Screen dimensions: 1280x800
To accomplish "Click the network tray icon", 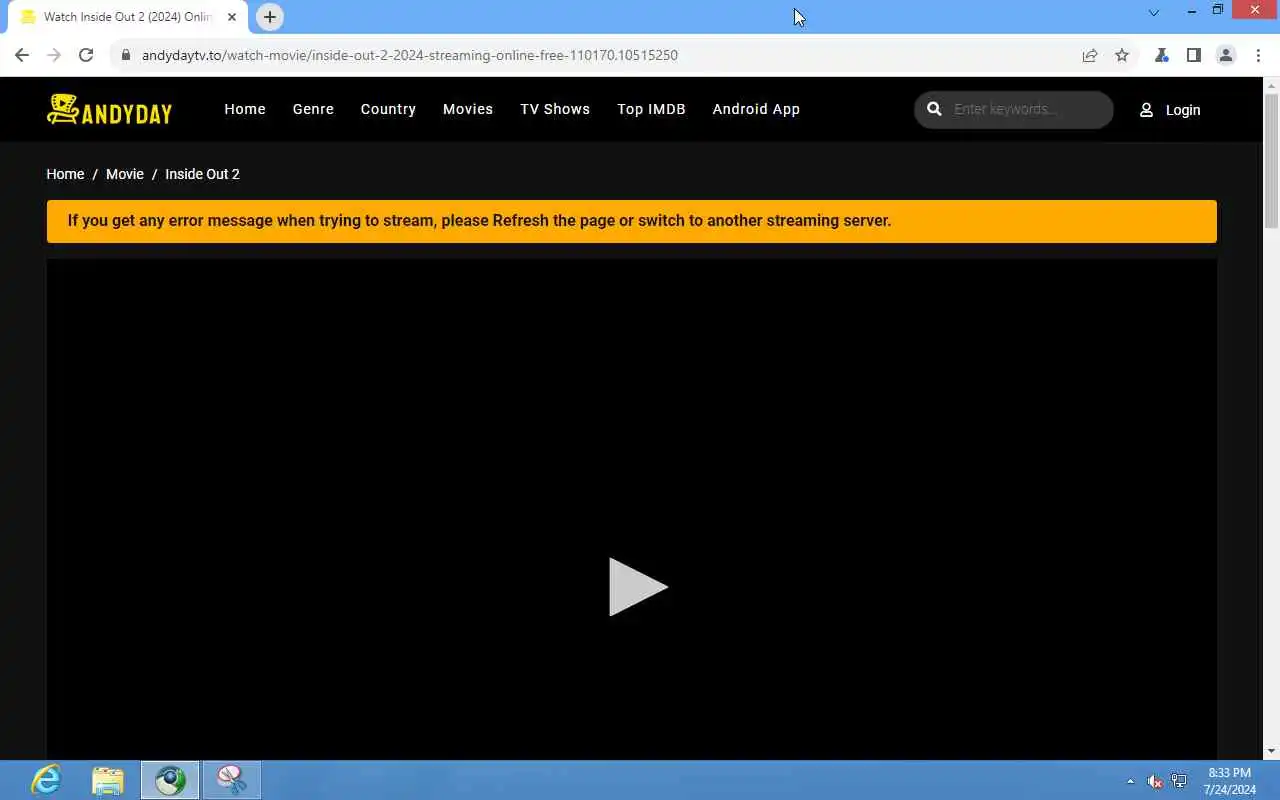I will (1179, 781).
